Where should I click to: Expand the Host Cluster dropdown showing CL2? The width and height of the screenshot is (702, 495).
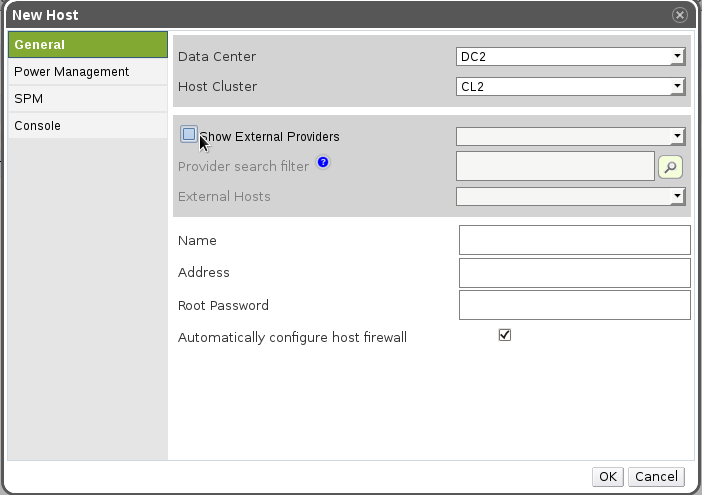tap(570, 87)
